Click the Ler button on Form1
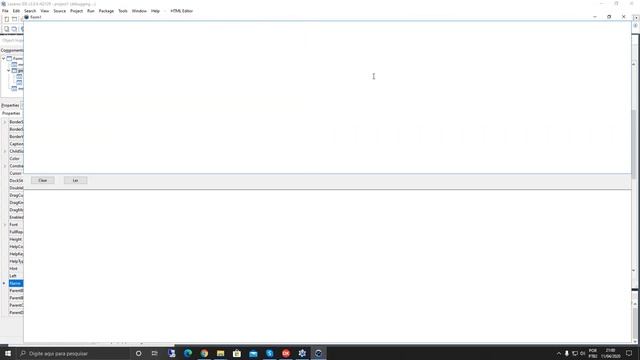Viewport: 640px width, 360px height. coord(76,180)
